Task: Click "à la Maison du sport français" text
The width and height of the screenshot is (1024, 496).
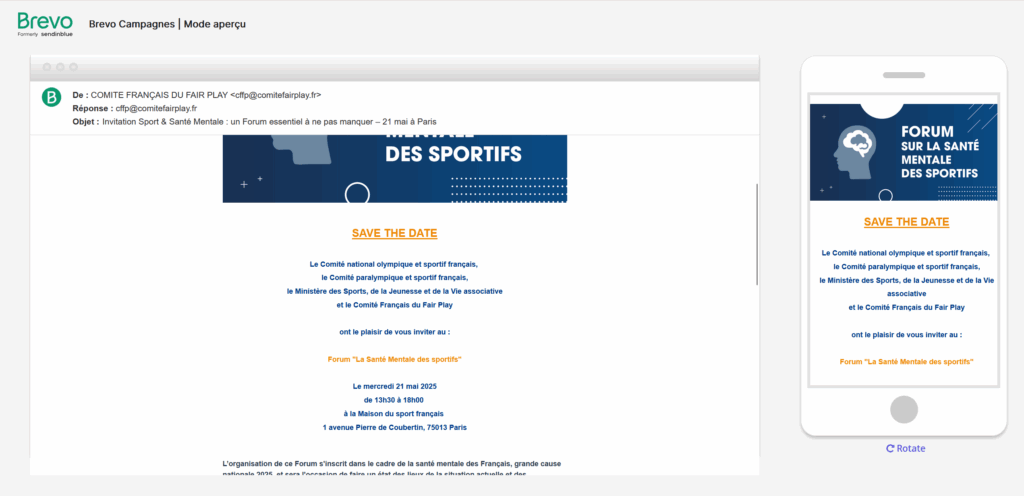Action: click(x=394, y=414)
